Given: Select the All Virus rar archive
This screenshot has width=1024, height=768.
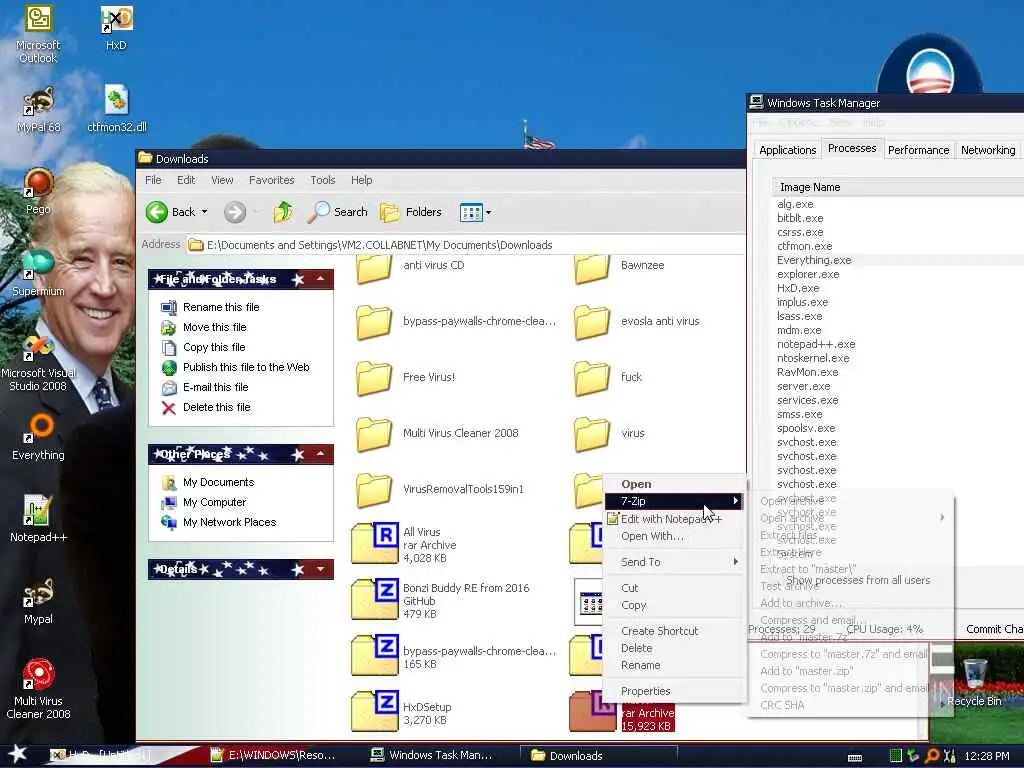Looking at the screenshot, I should coord(404,544).
